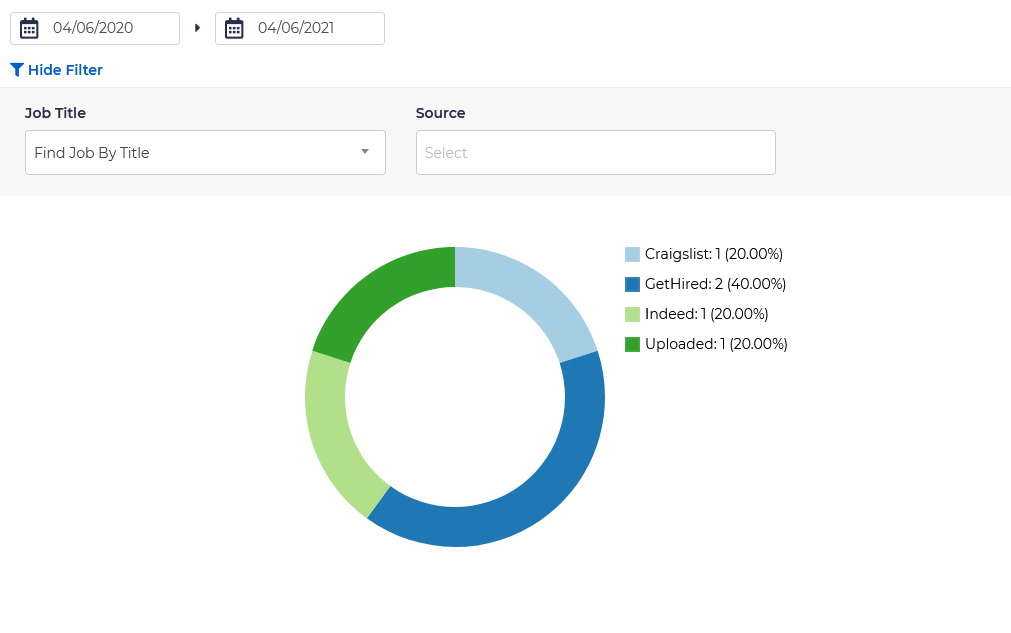The height and width of the screenshot is (633, 1011).
Task: Open the Source select box
Action: click(595, 153)
